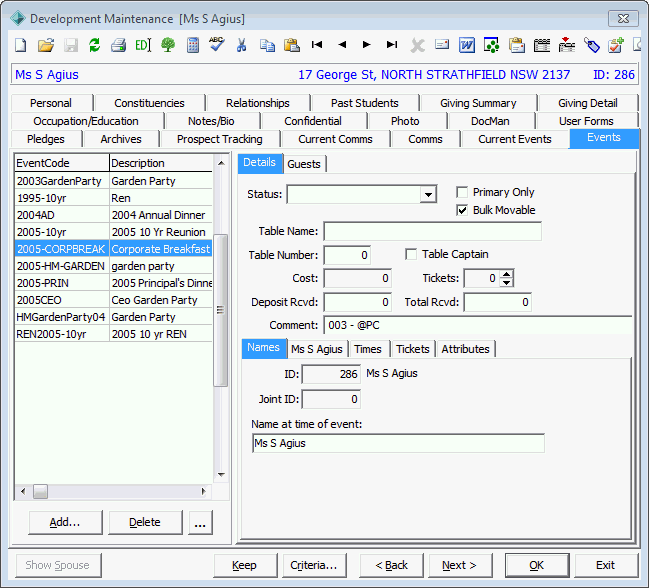Click the New record page icon
Image resolution: width=649 pixels, height=588 pixels.
point(21,45)
